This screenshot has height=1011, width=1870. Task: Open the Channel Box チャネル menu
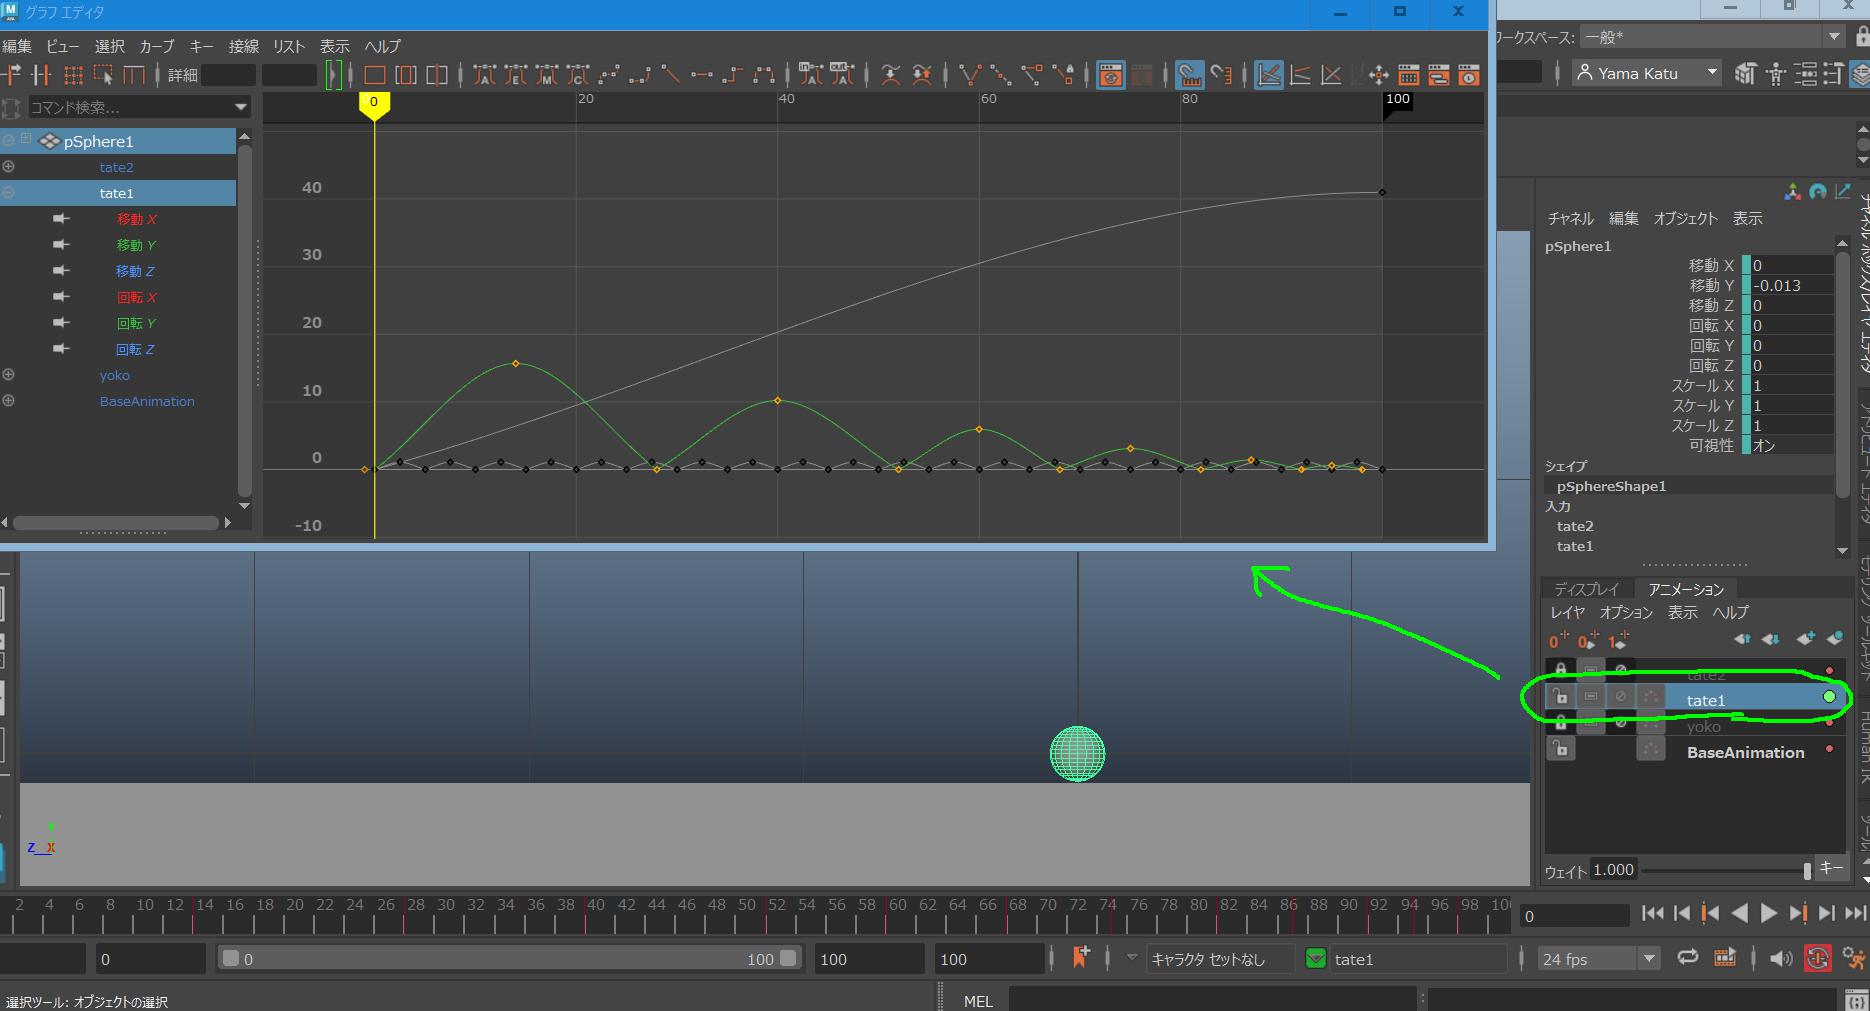(1570, 218)
